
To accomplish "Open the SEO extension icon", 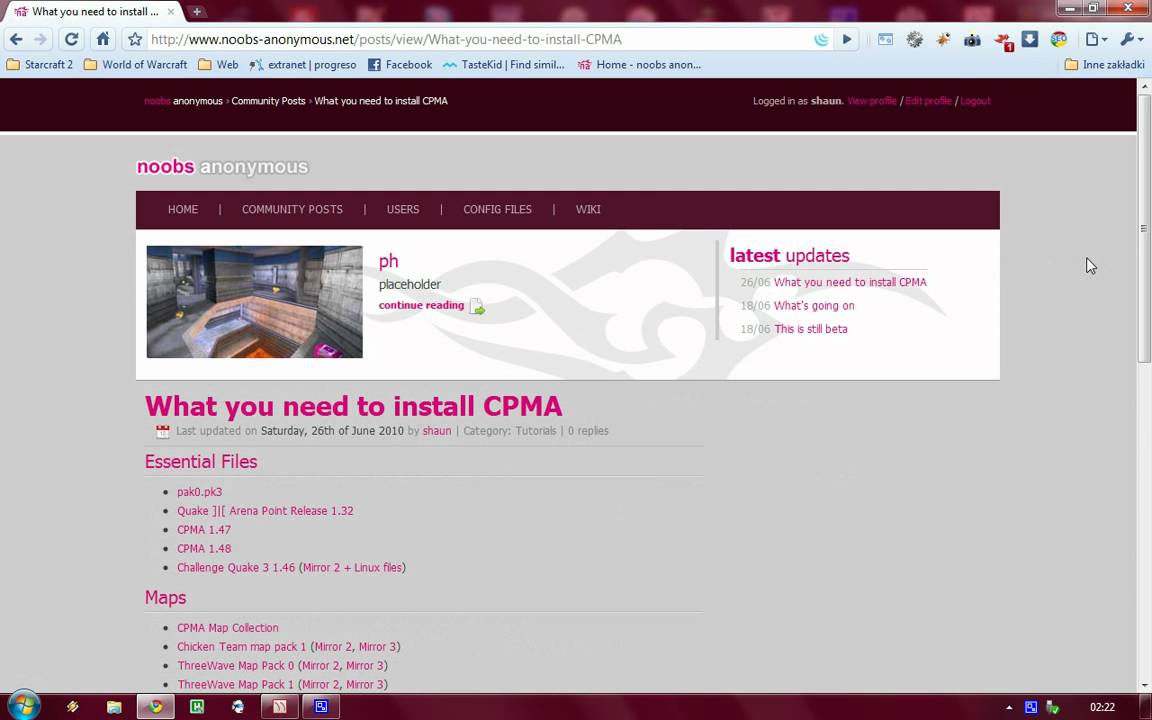I will pos(1059,40).
